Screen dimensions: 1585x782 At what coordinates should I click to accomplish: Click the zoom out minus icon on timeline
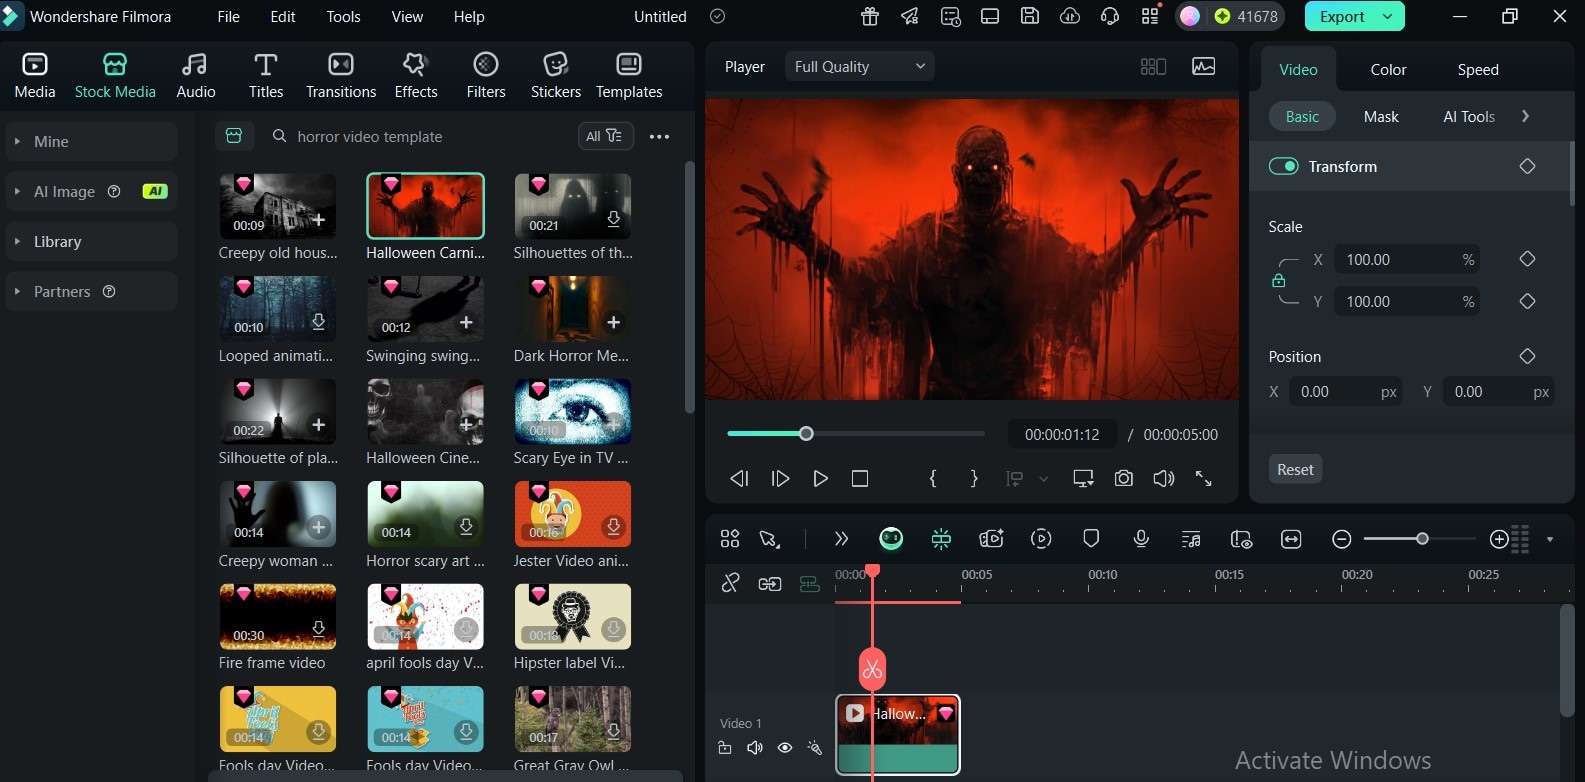coord(1342,539)
